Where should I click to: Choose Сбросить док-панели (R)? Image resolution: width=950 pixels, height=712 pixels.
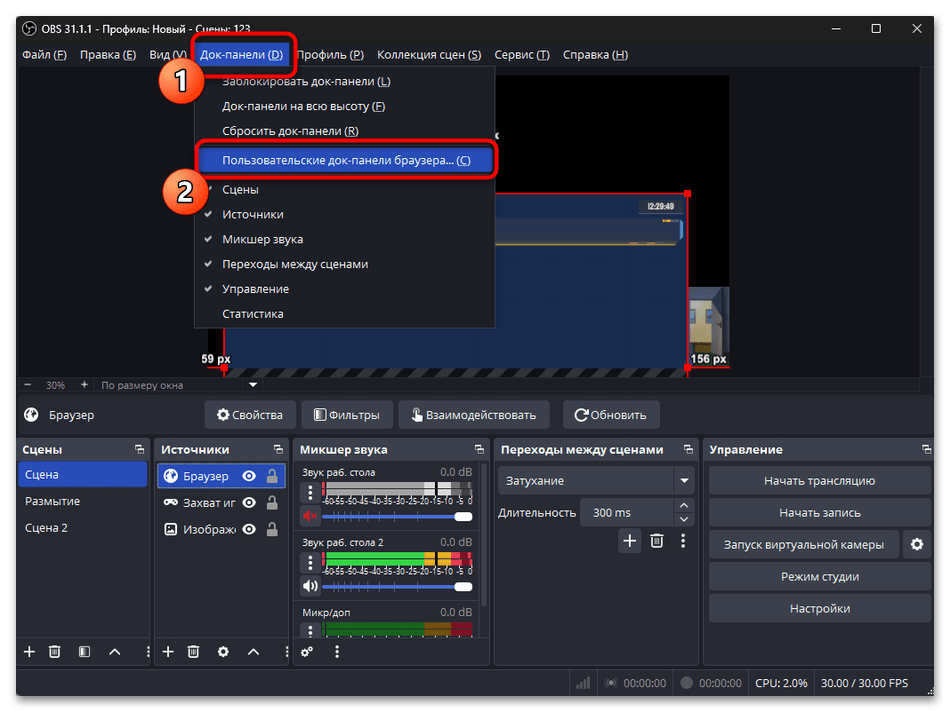click(x=290, y=131)
